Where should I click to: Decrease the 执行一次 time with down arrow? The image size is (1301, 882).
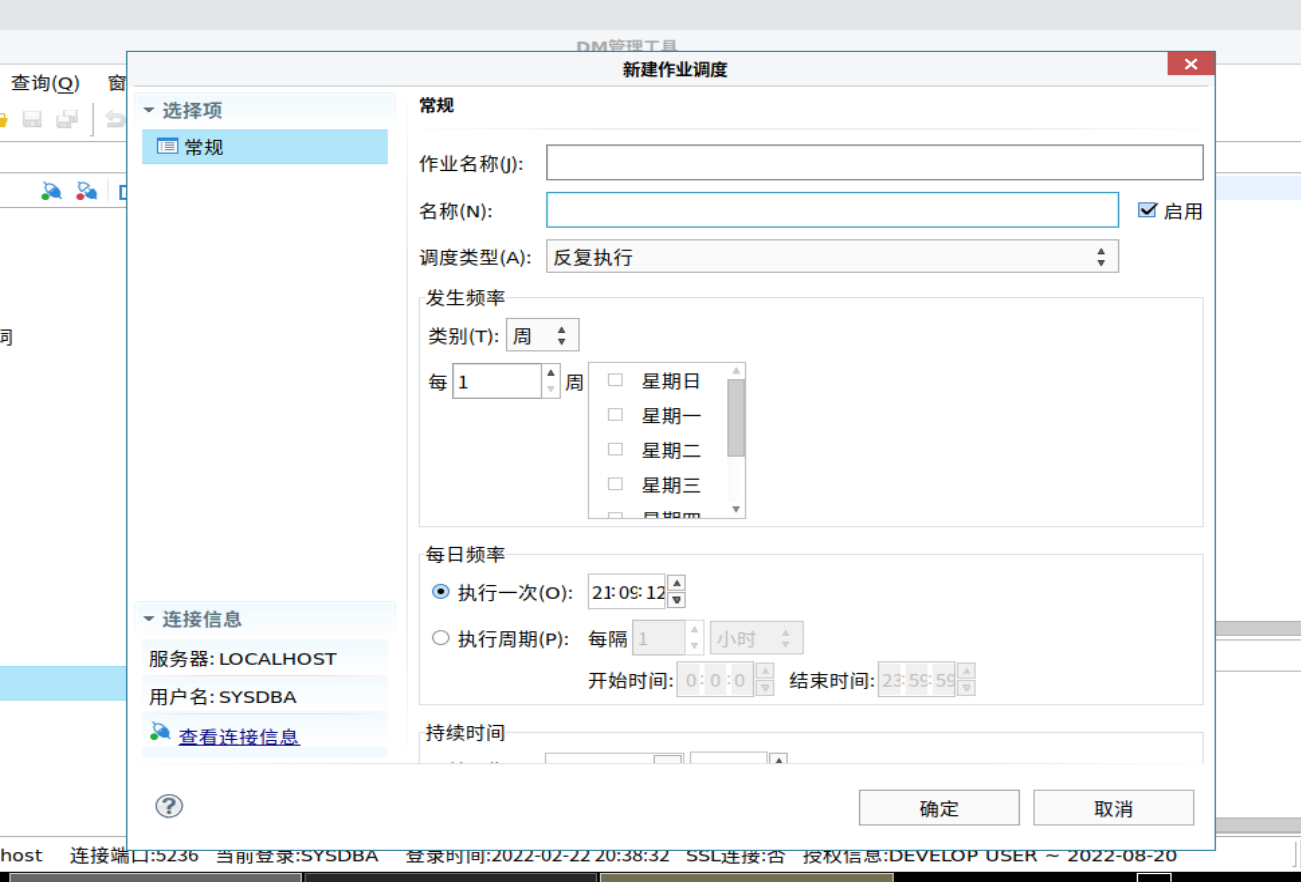click(677, 600)
